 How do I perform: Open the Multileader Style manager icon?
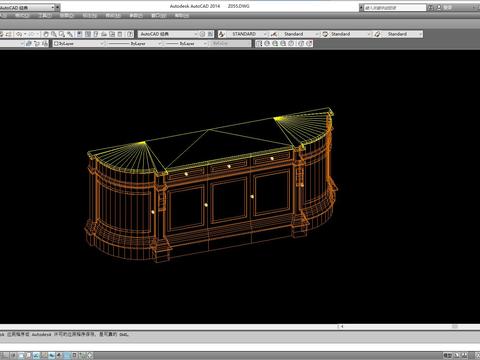click(x=377, y=34)
